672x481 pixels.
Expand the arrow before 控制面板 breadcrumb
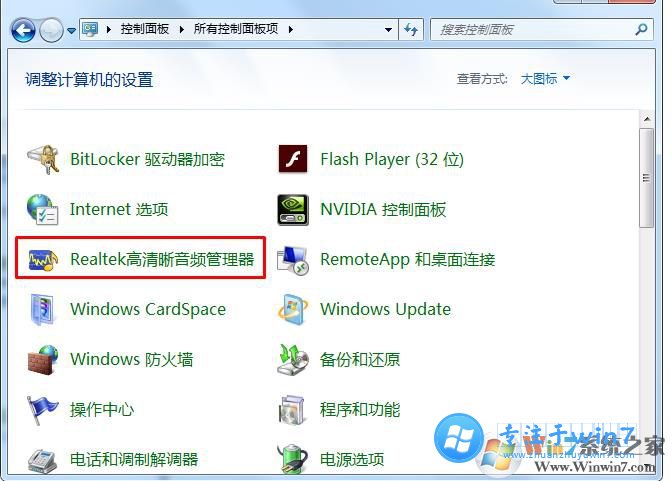click(x=109, y=30)
